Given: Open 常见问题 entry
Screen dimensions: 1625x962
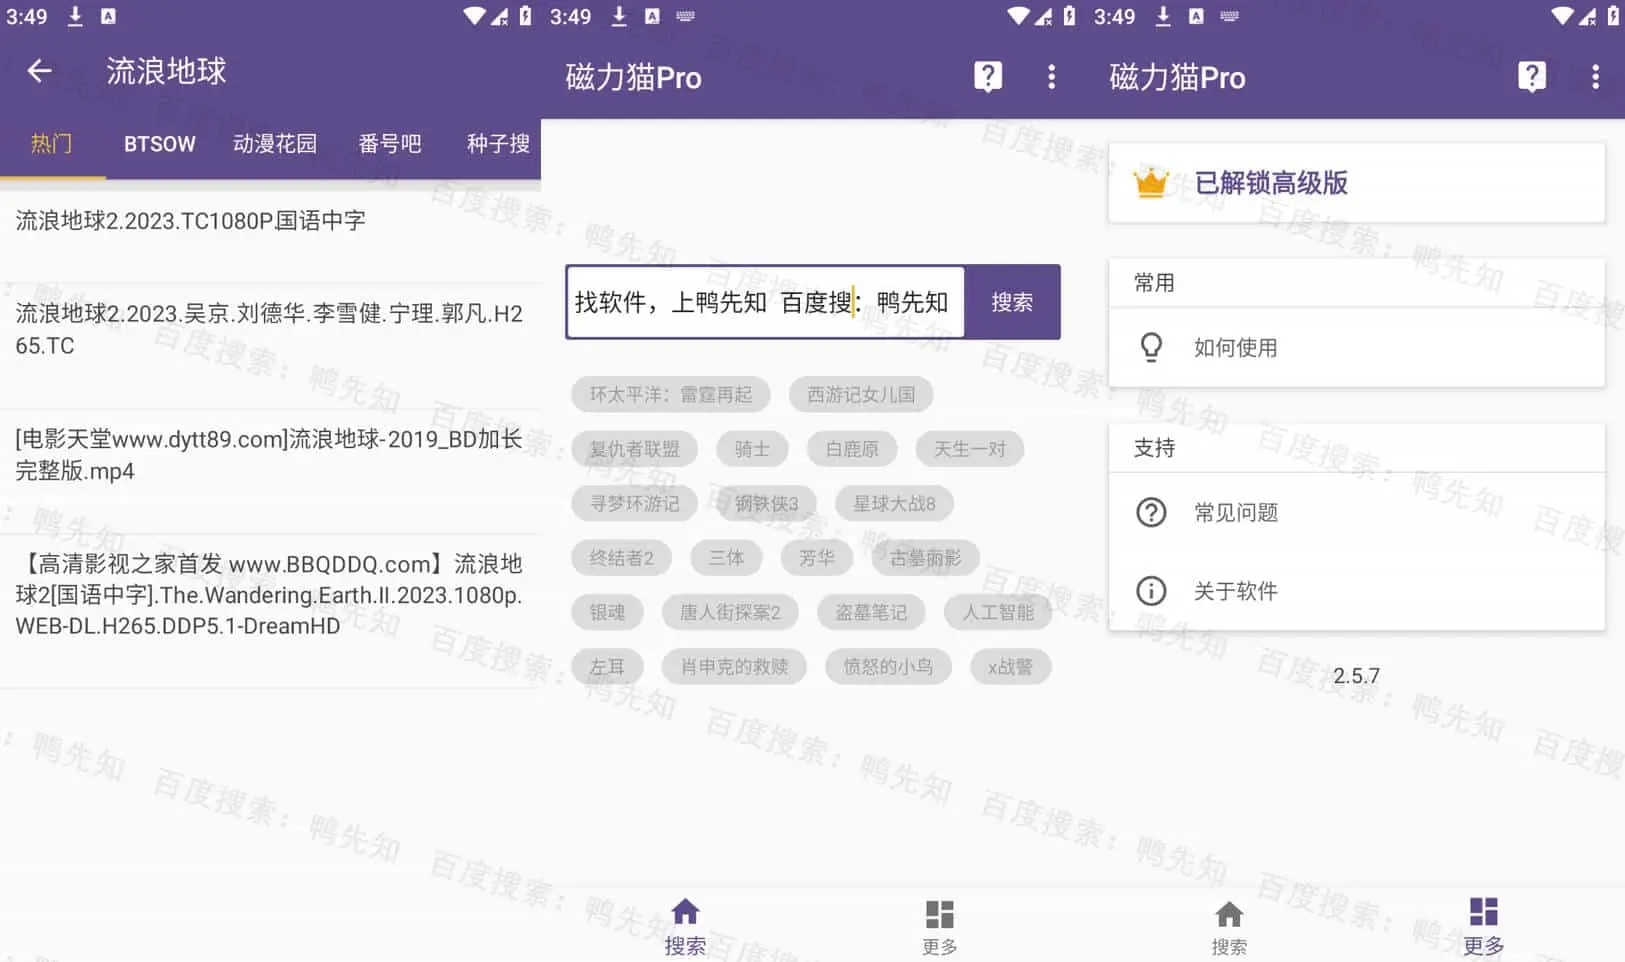Looking at the screenshot, I should coord(1356,512).
